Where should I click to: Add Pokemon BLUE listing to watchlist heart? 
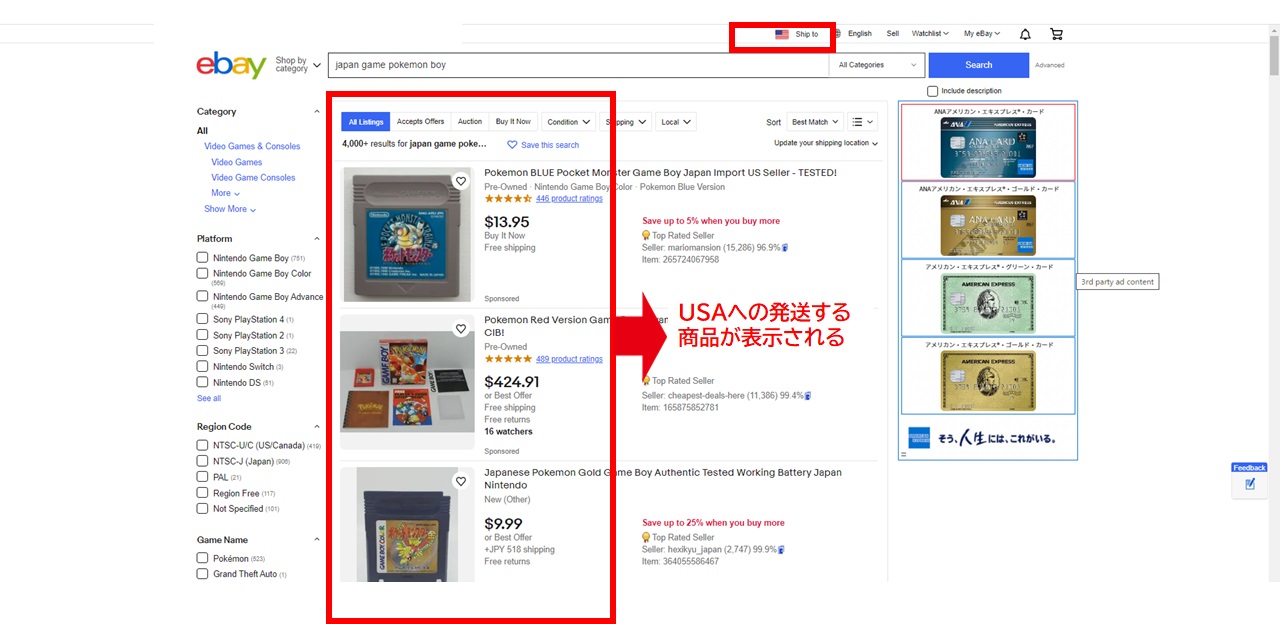[x=461, y=181]
